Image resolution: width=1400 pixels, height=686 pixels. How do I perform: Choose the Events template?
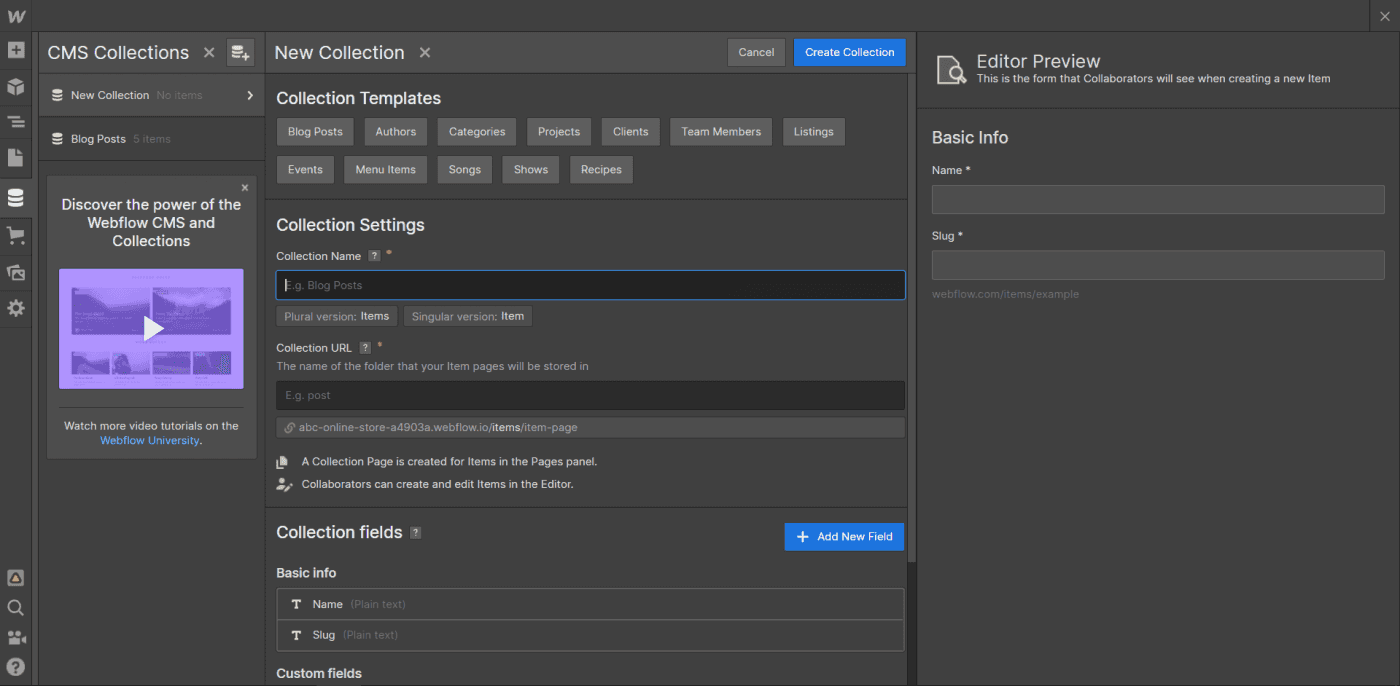click(305, 170)
